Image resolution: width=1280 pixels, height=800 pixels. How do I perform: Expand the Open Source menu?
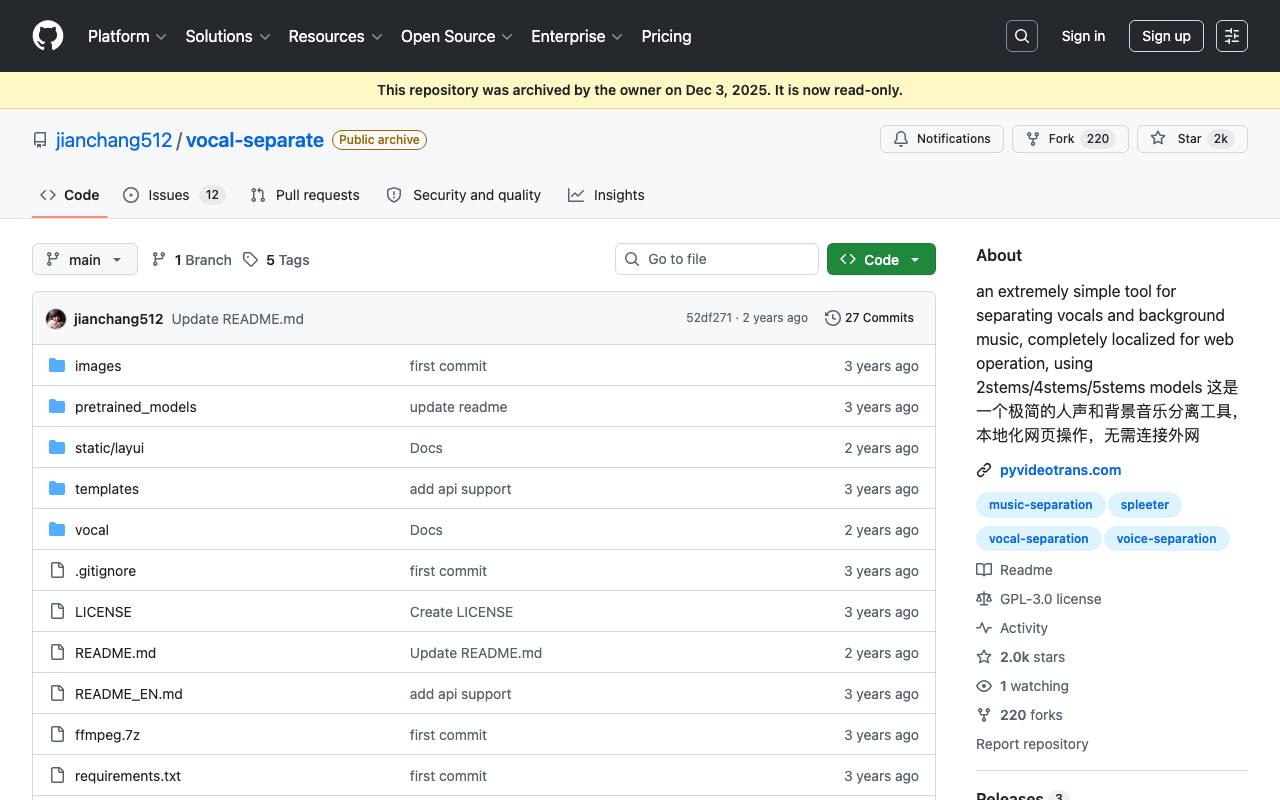pos(457,36)
